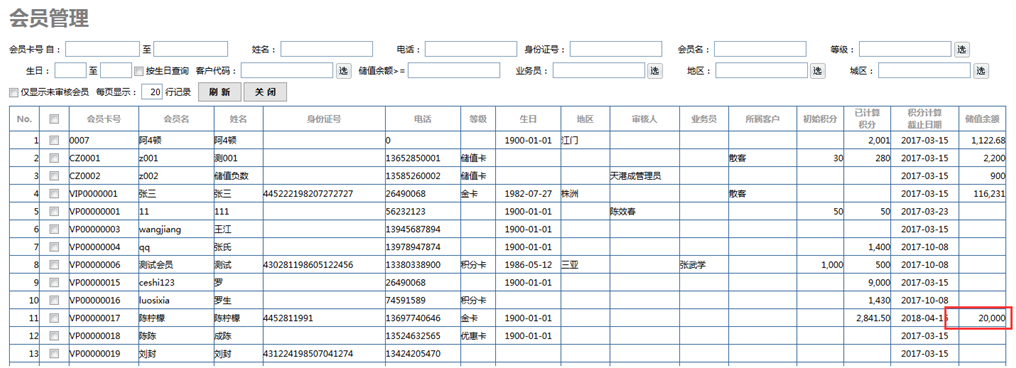
Task: Open the 业务员 selector 选 button
Action: point(655,71)
